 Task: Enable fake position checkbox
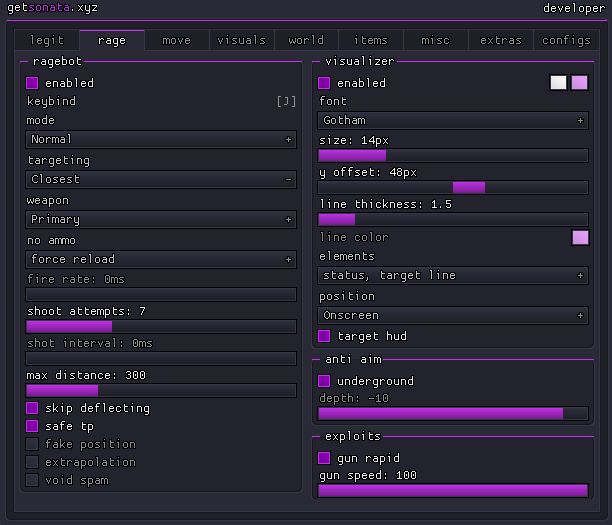(32, 444)
